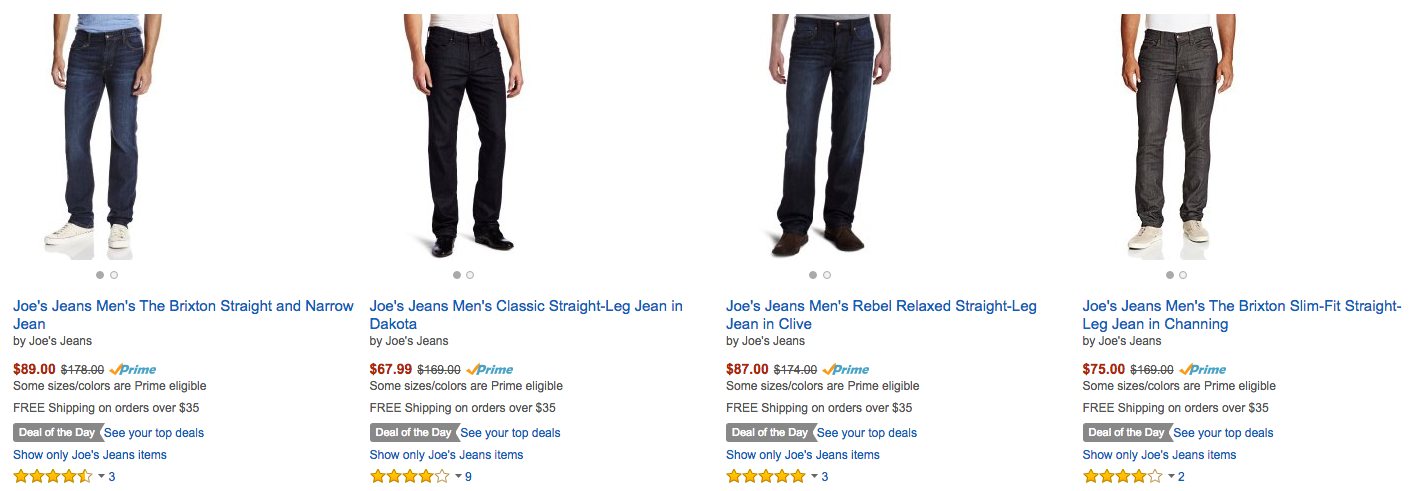This screenshot has width=1412, height=491.
Task: Click Deal of the Day badge under Dakota jean
Action: pyautogui.click(x=413, y=433)
